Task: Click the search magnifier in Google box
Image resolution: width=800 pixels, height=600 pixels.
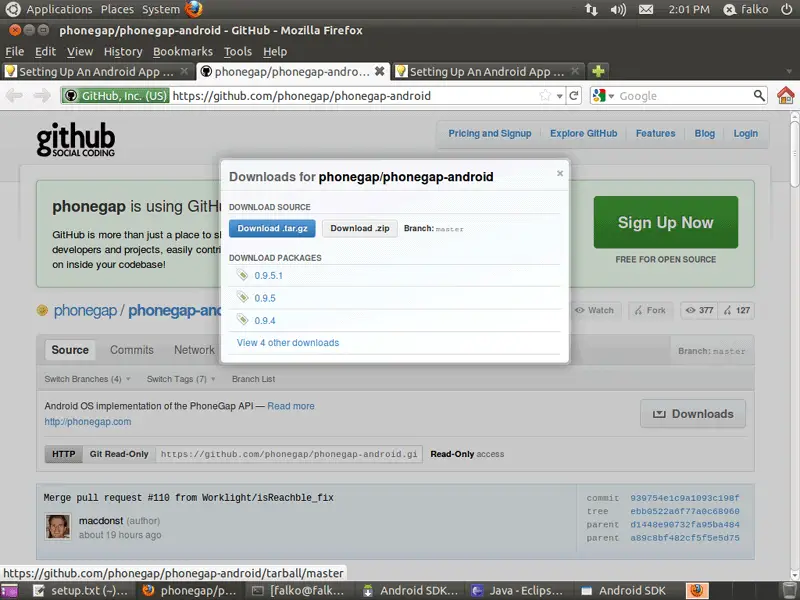Action: pos(759,95)
